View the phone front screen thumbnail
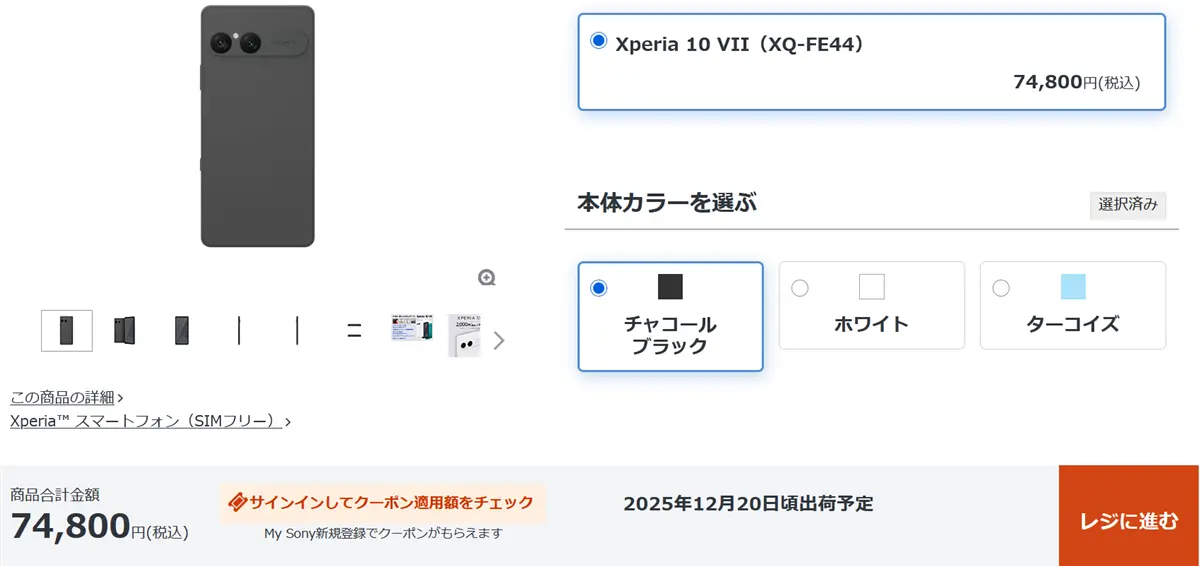1200x566 pixels. (x=181, y=330)
